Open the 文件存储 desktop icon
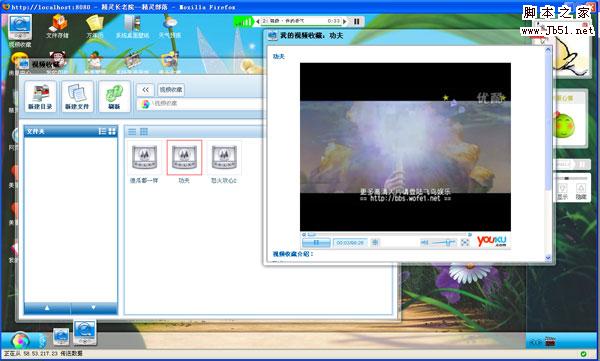This screenshot has width=600, height=361. pos(57,26)
